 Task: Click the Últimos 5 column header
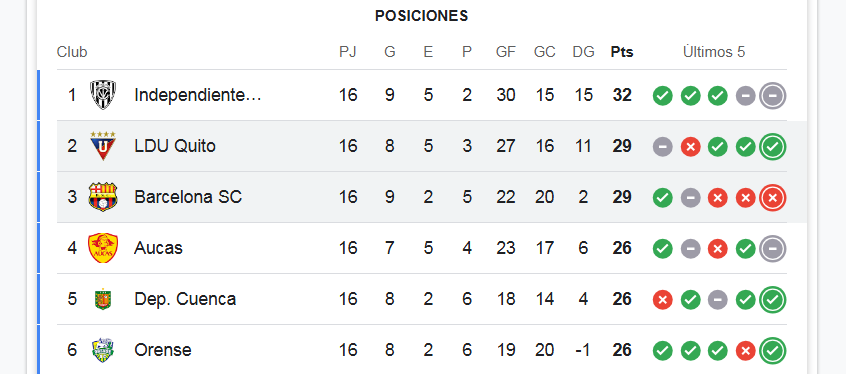pos(714,52)
